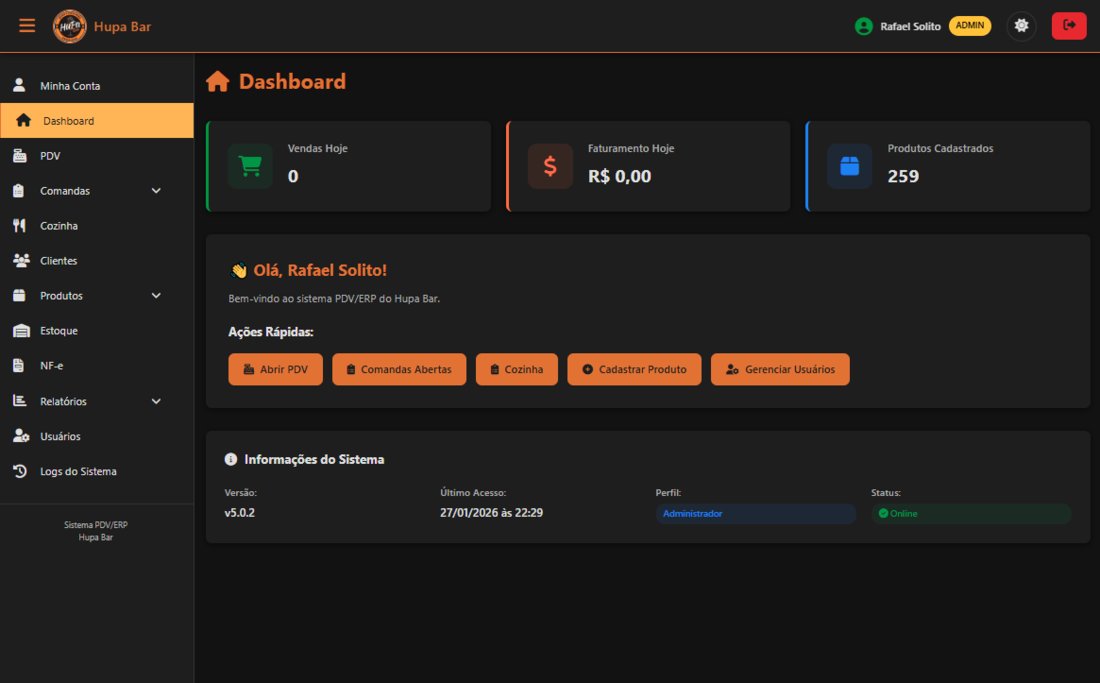The width and height of the screenshot is (1100, 683).
Task: Open Logs do Sistema in the sidebar
Action: point(97,471)
